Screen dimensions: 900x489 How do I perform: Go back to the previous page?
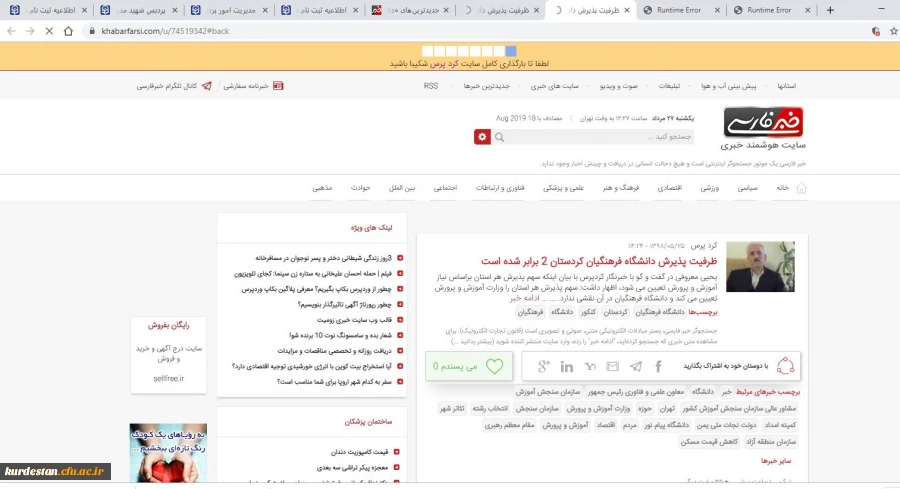[x=11, y=31]
